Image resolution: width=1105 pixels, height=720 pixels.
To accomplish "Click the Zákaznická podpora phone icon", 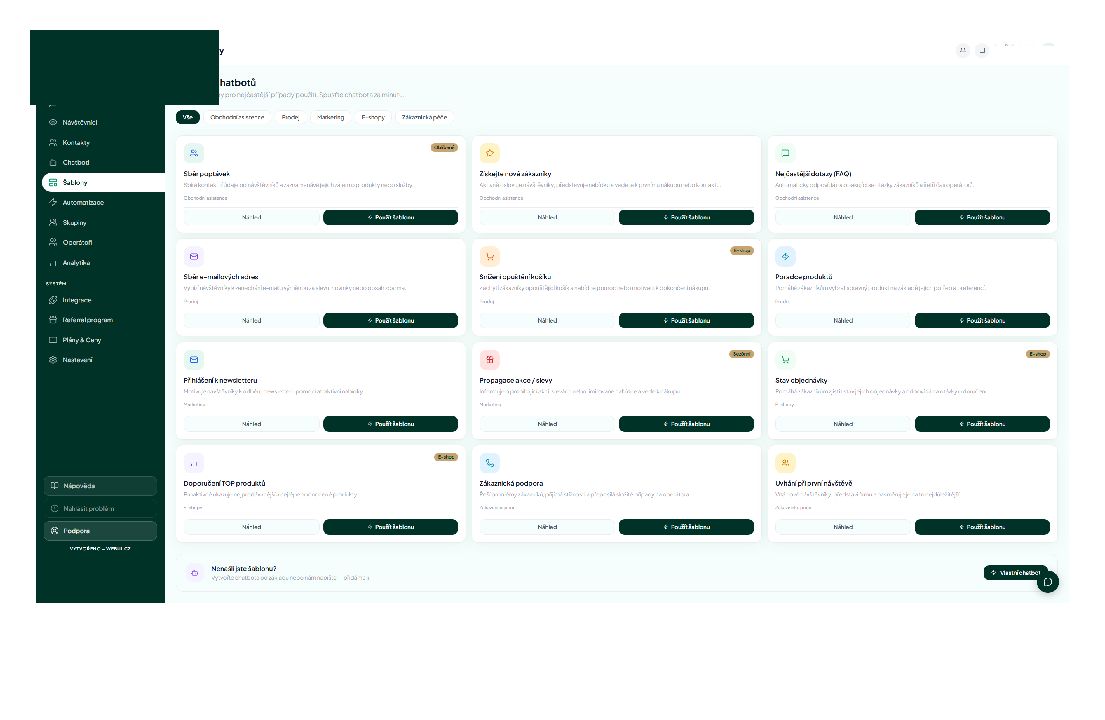I will pyautogui.click(x=490, y=463).
